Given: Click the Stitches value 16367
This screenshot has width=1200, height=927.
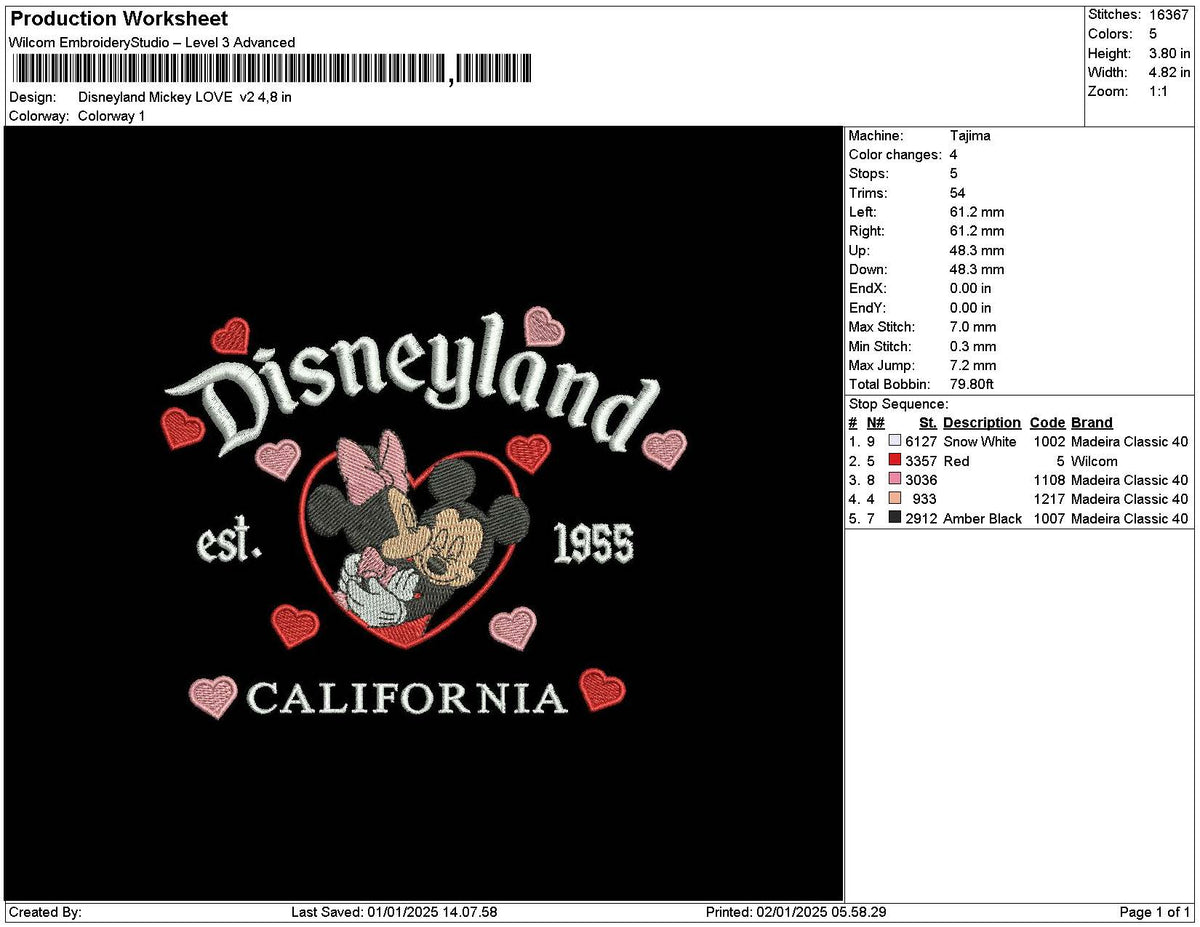Looking at the screenshot, I should coord(1170,14).
